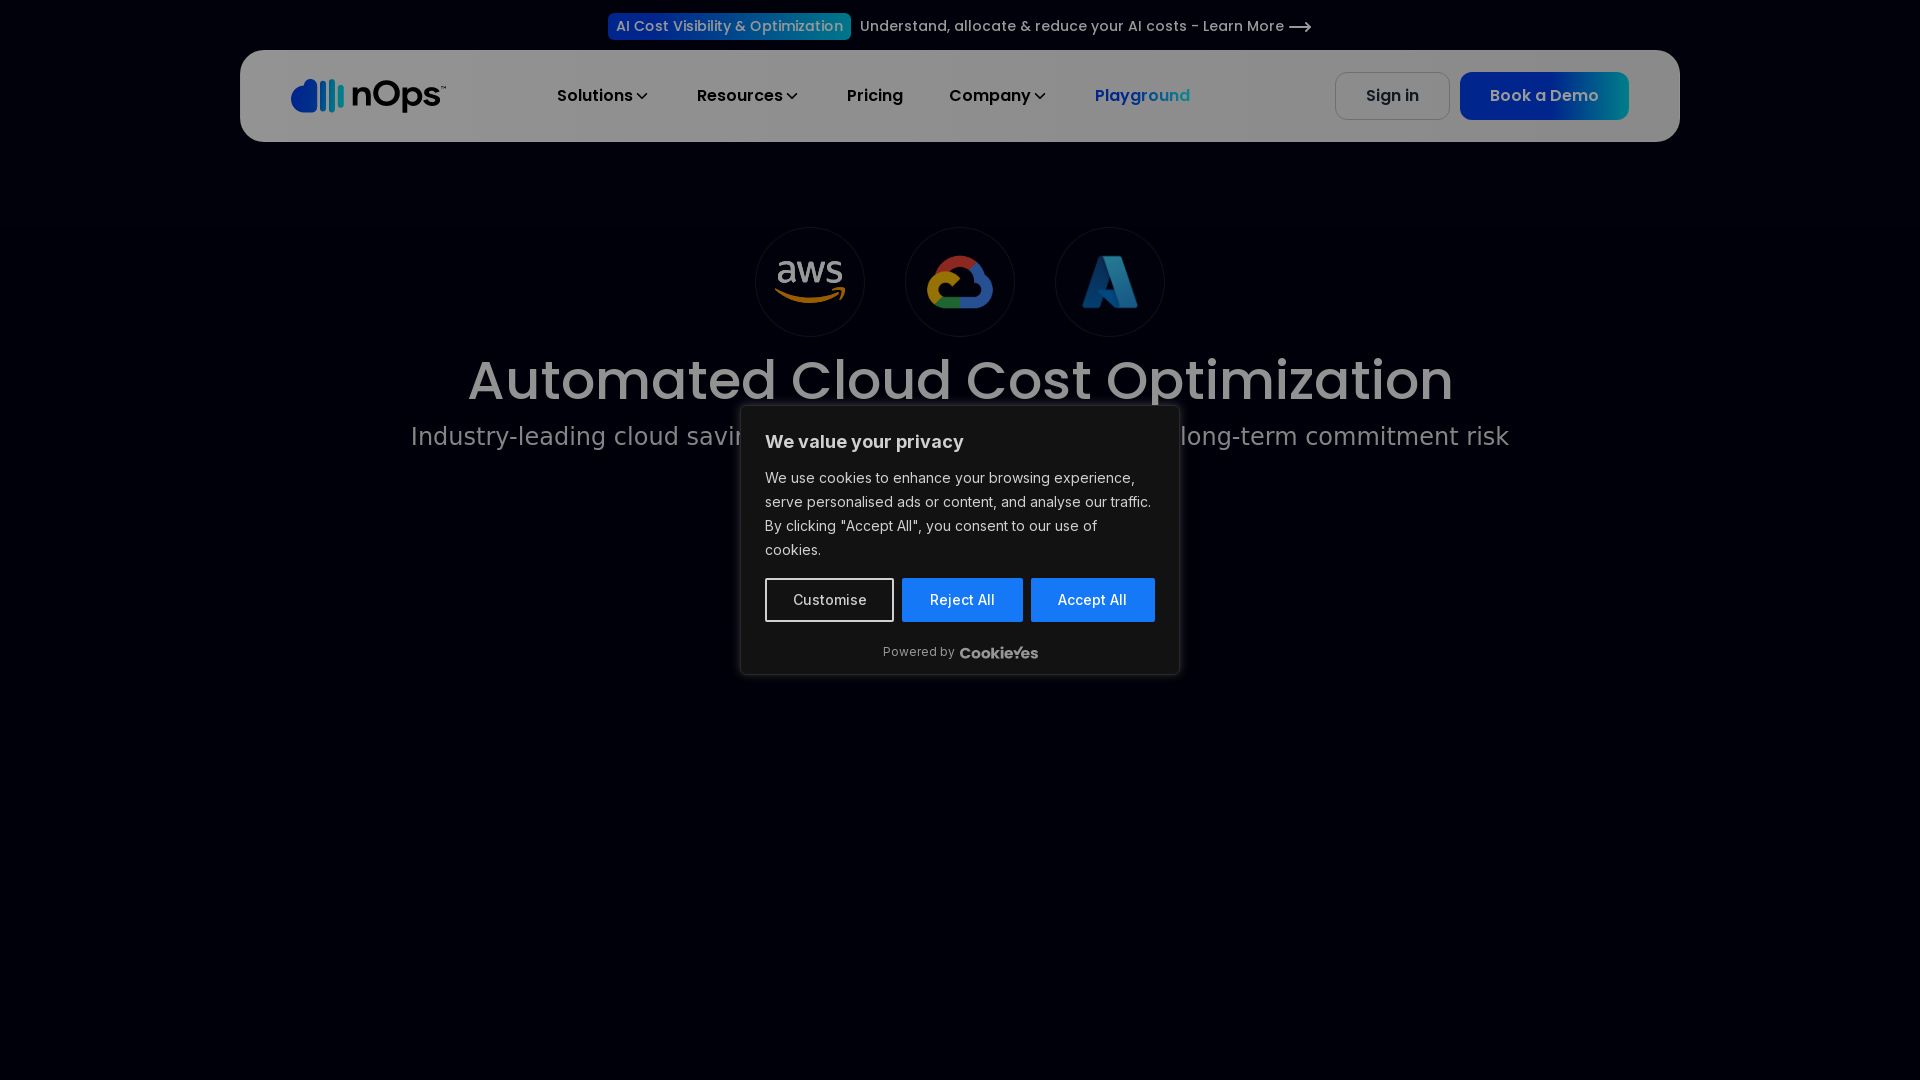
Task: Click the AI Cost Visibility & Optimization badge
Action: coord(729,26)
